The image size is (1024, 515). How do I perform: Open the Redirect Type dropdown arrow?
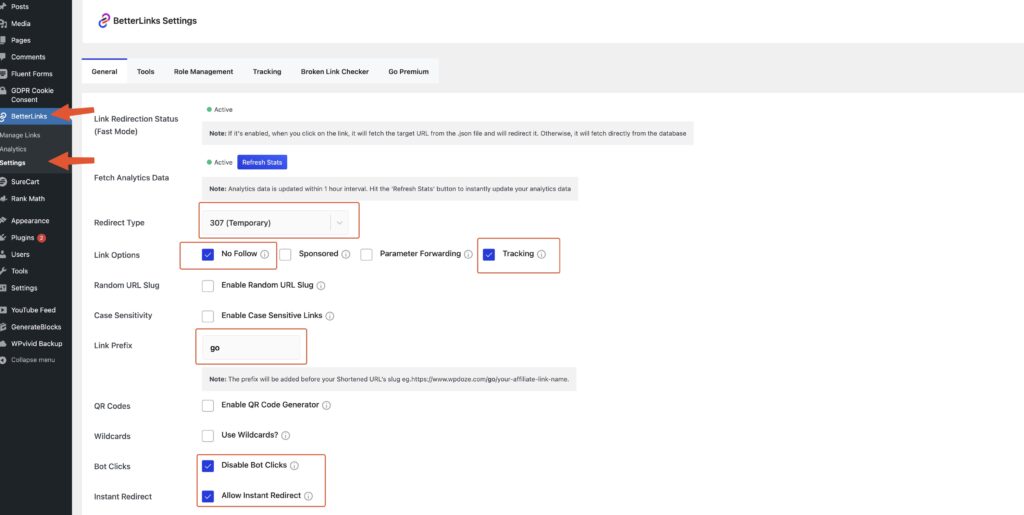click(340, 223)
